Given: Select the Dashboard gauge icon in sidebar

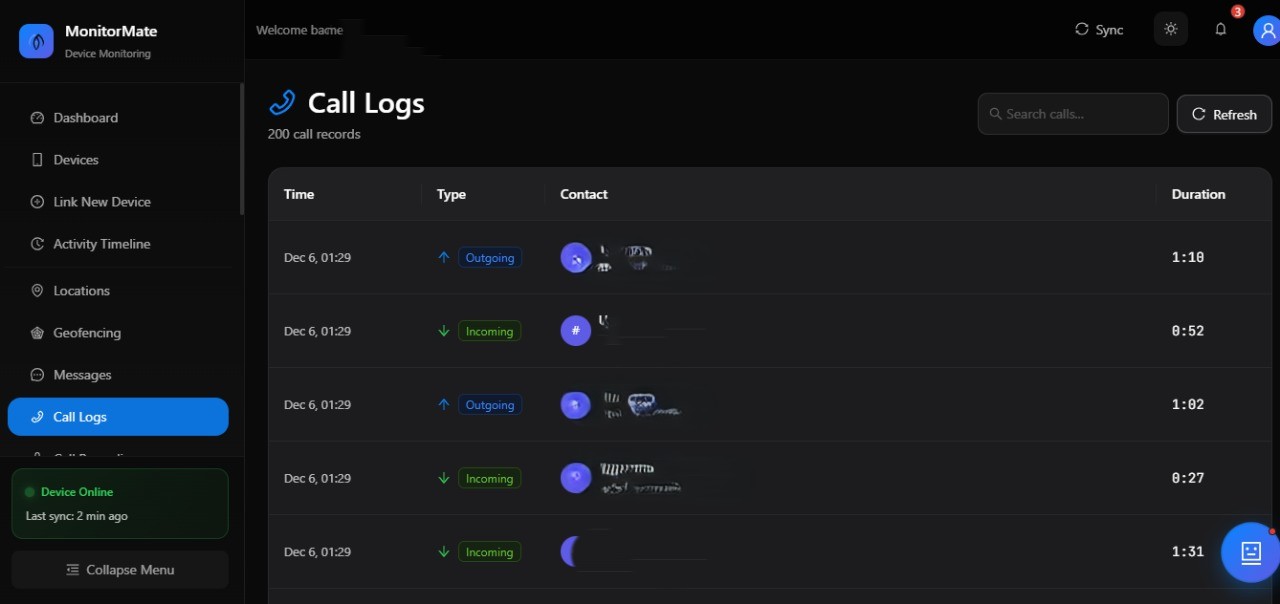Looking at the screenshot, I should pyautogui.click(x=37, y=117).
